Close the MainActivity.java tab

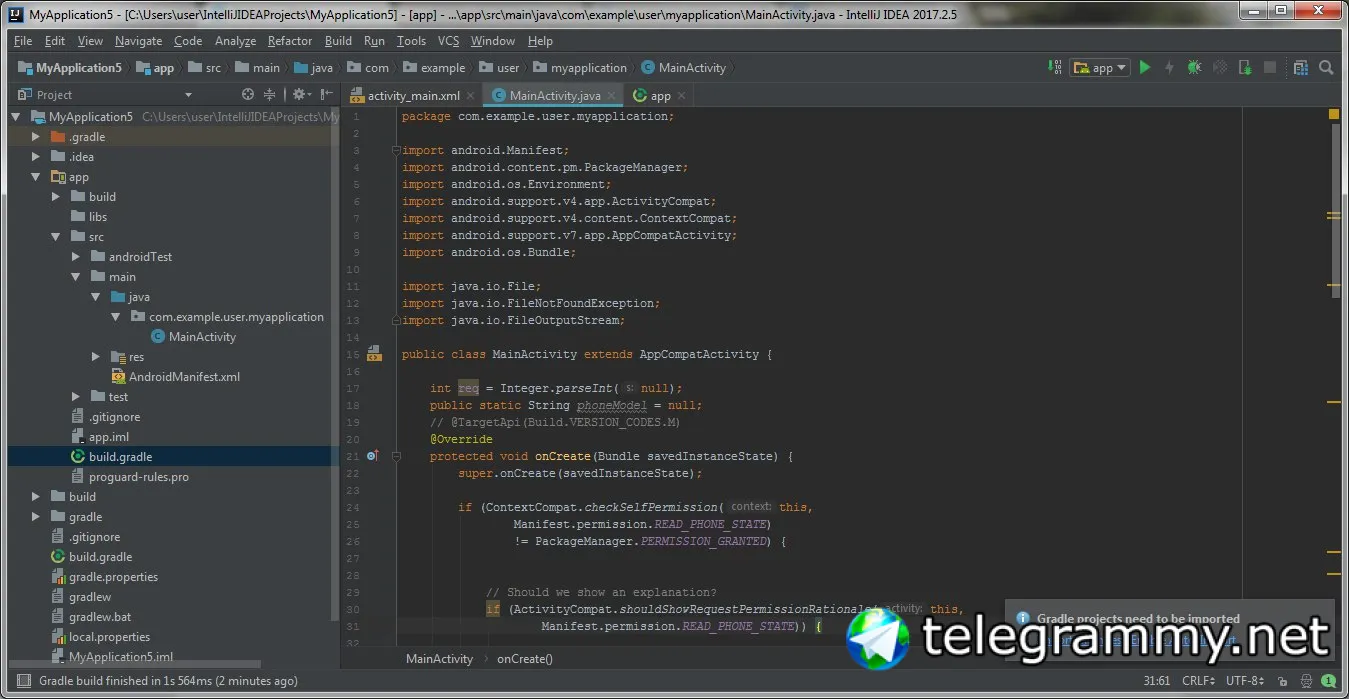coord(613,96)
